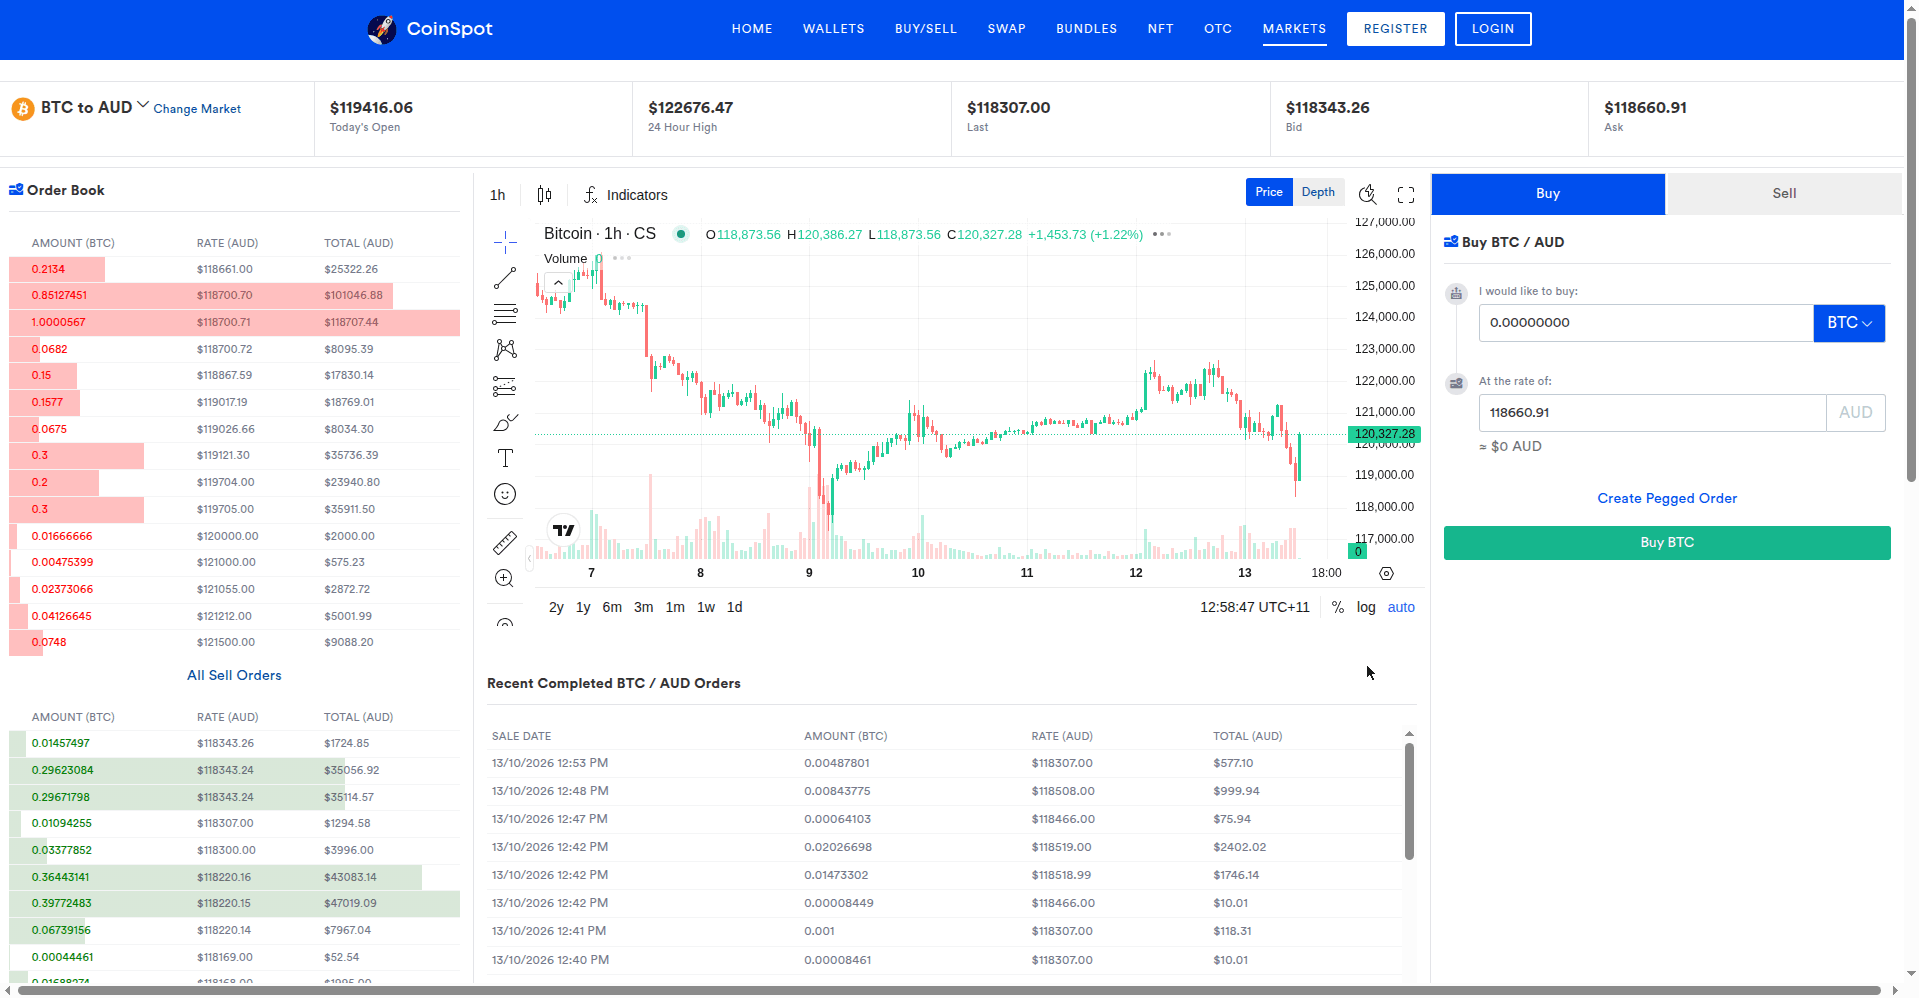Viewport: 1919px width, 998px height.
Task: Activate the chart zoom in tool
Action: click(x=505, y=578)
